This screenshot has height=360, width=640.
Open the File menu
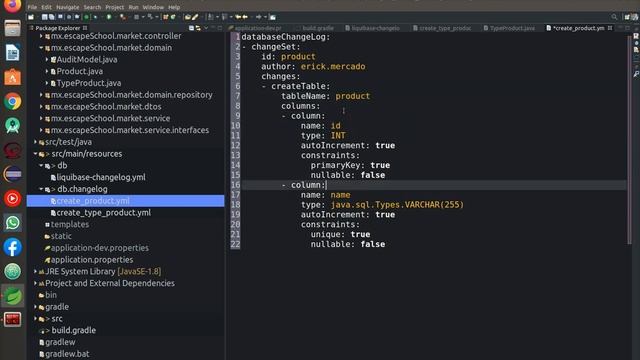point(32,7)
